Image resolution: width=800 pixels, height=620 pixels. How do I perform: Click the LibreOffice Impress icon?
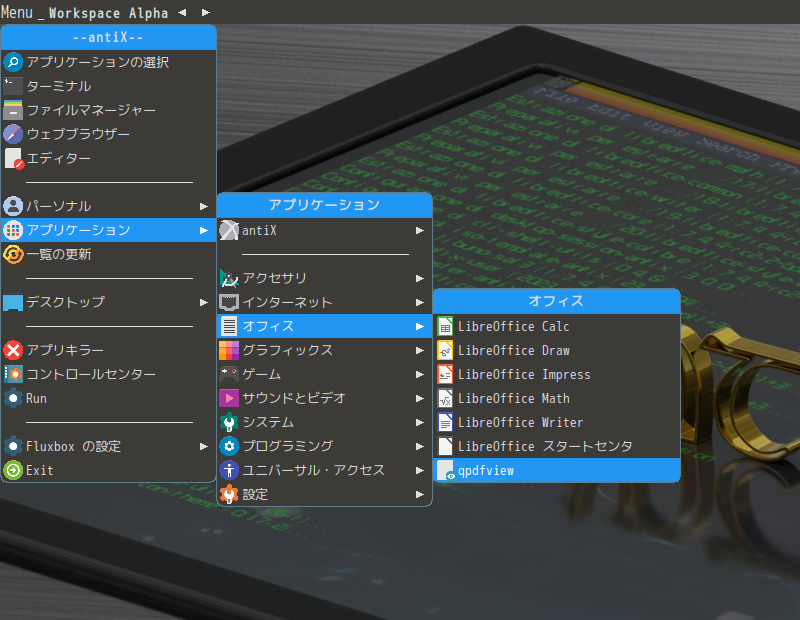[x=445, y=375]
